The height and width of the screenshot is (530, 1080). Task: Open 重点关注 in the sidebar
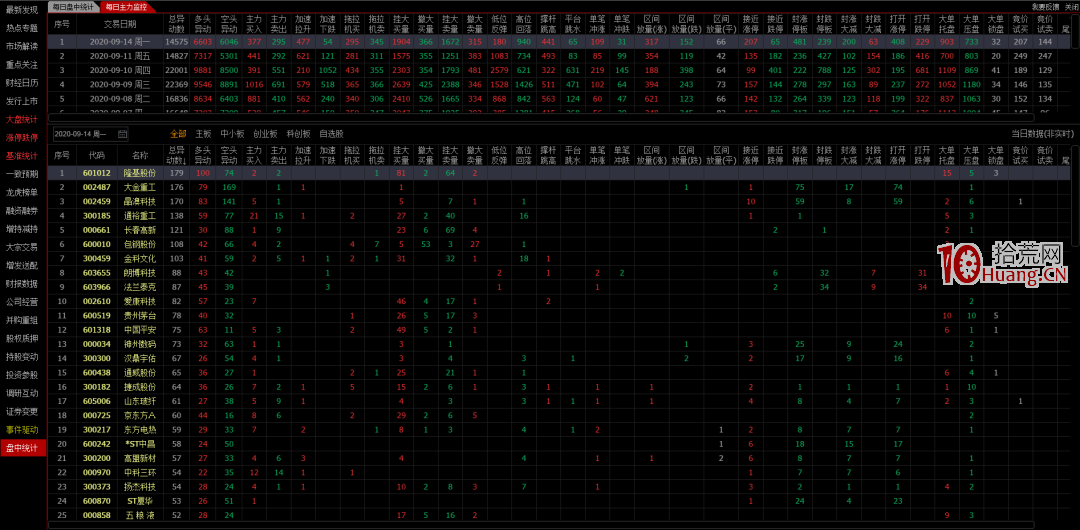pyautogui.click(x=23, y=65)
